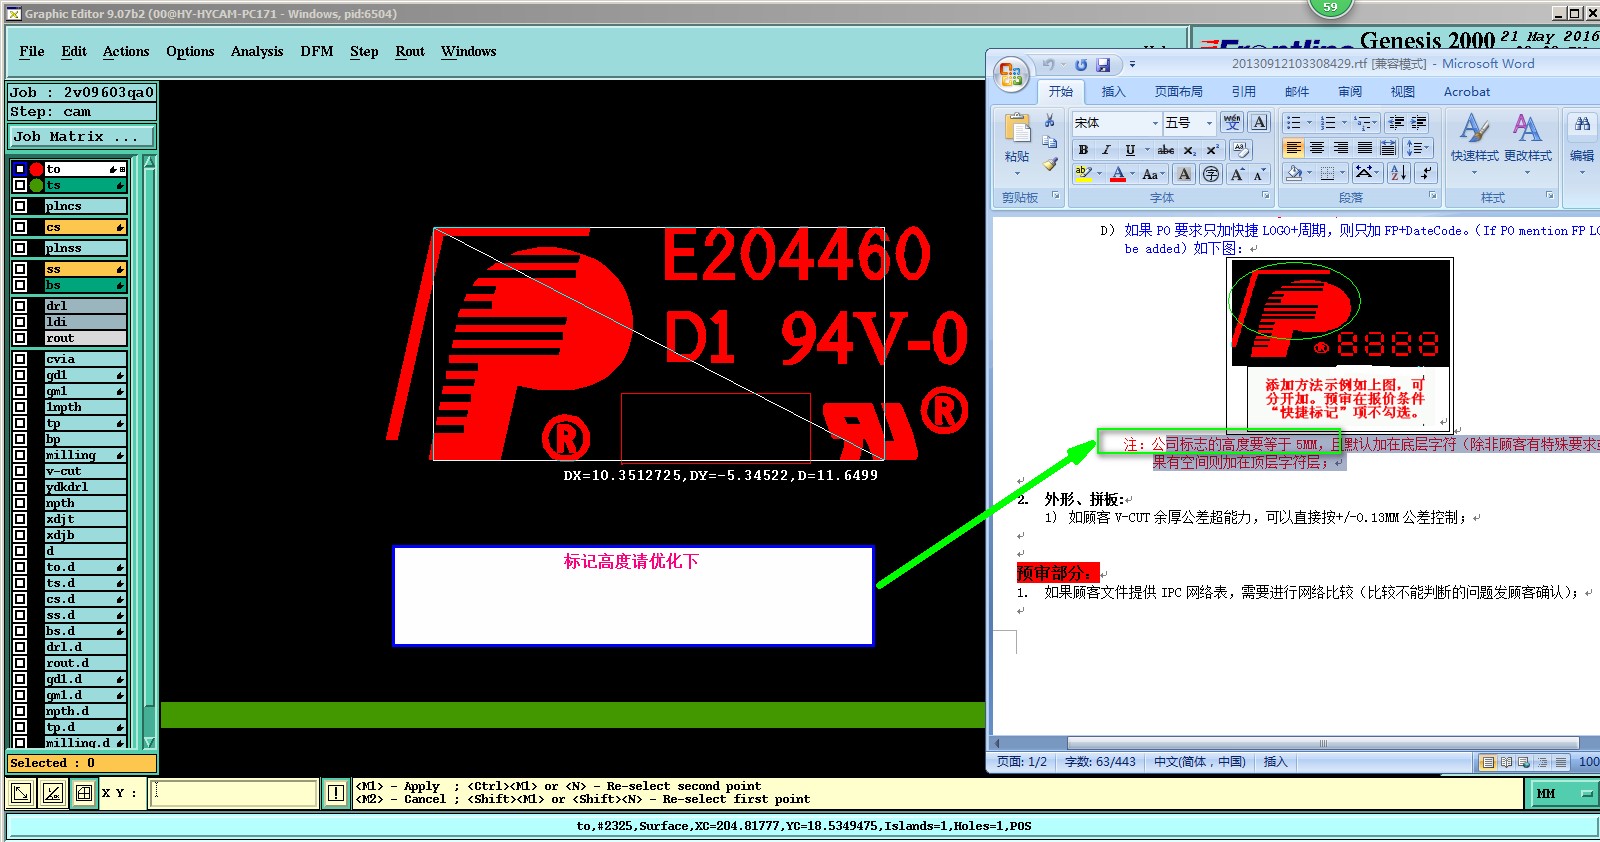
Task: Apply superscript formatting in Word
Action: pyautogui.click(x=1212, y=150)
